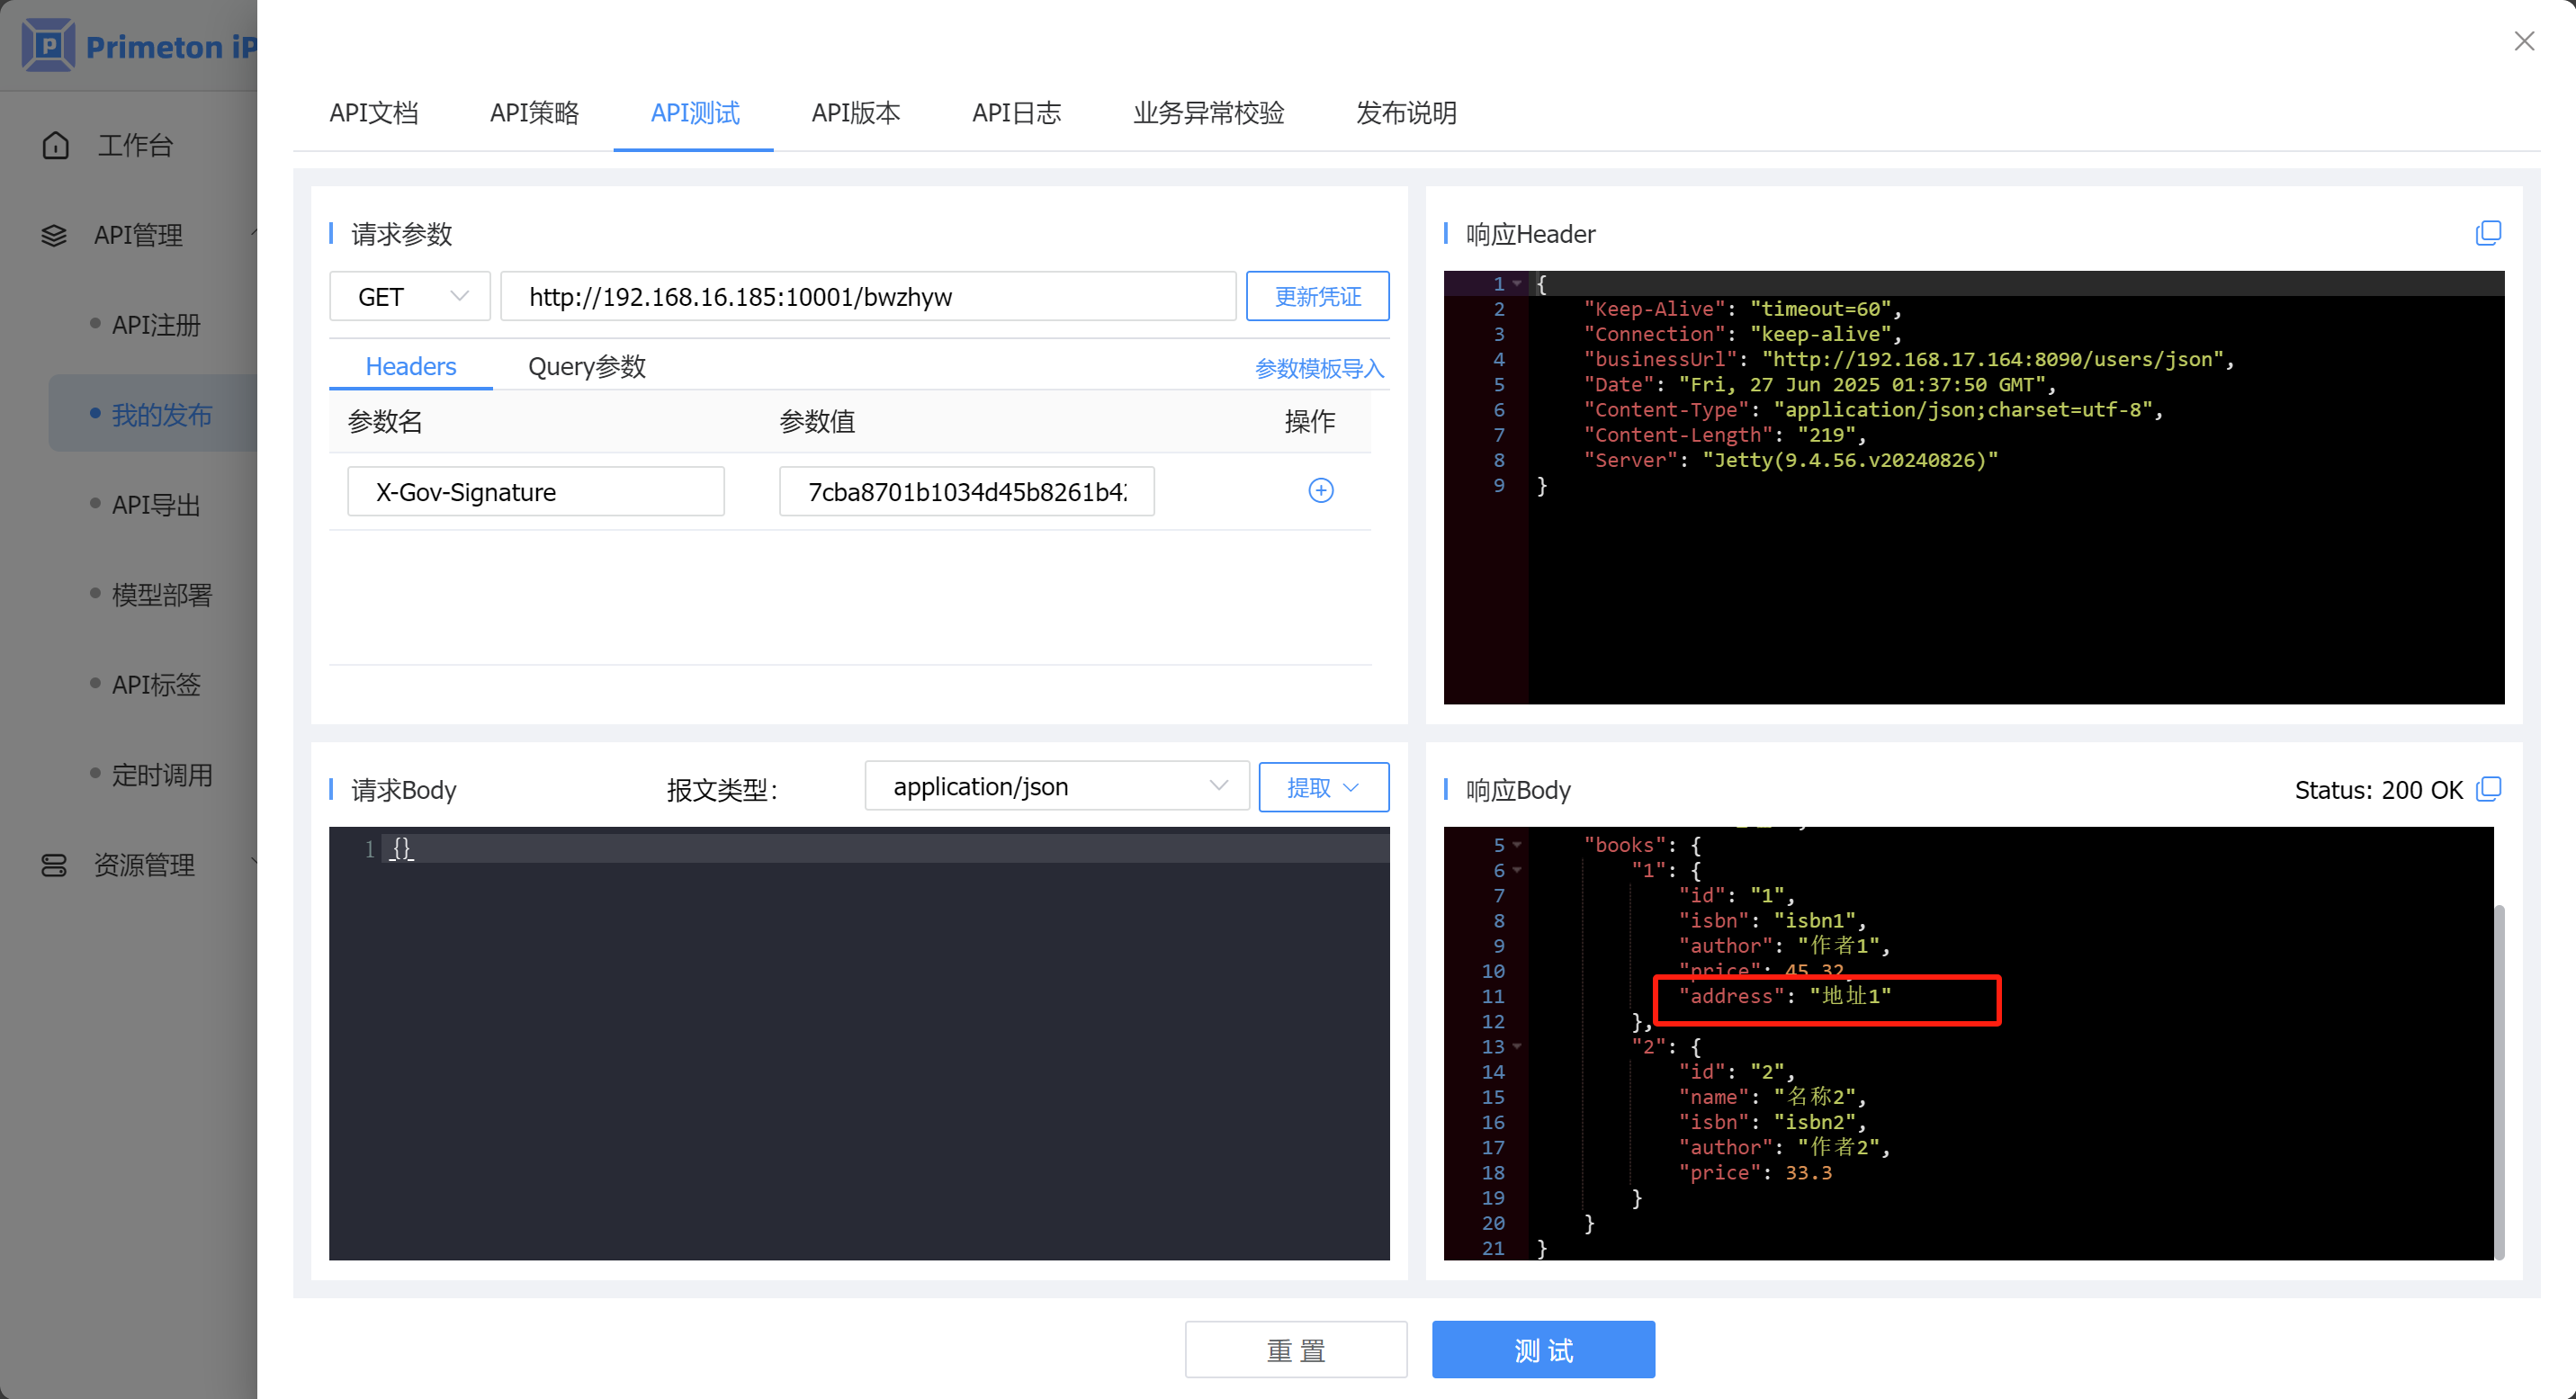2576x1399 pixels.
Task: Click the plus icon to add header row
Action: 1320,490
